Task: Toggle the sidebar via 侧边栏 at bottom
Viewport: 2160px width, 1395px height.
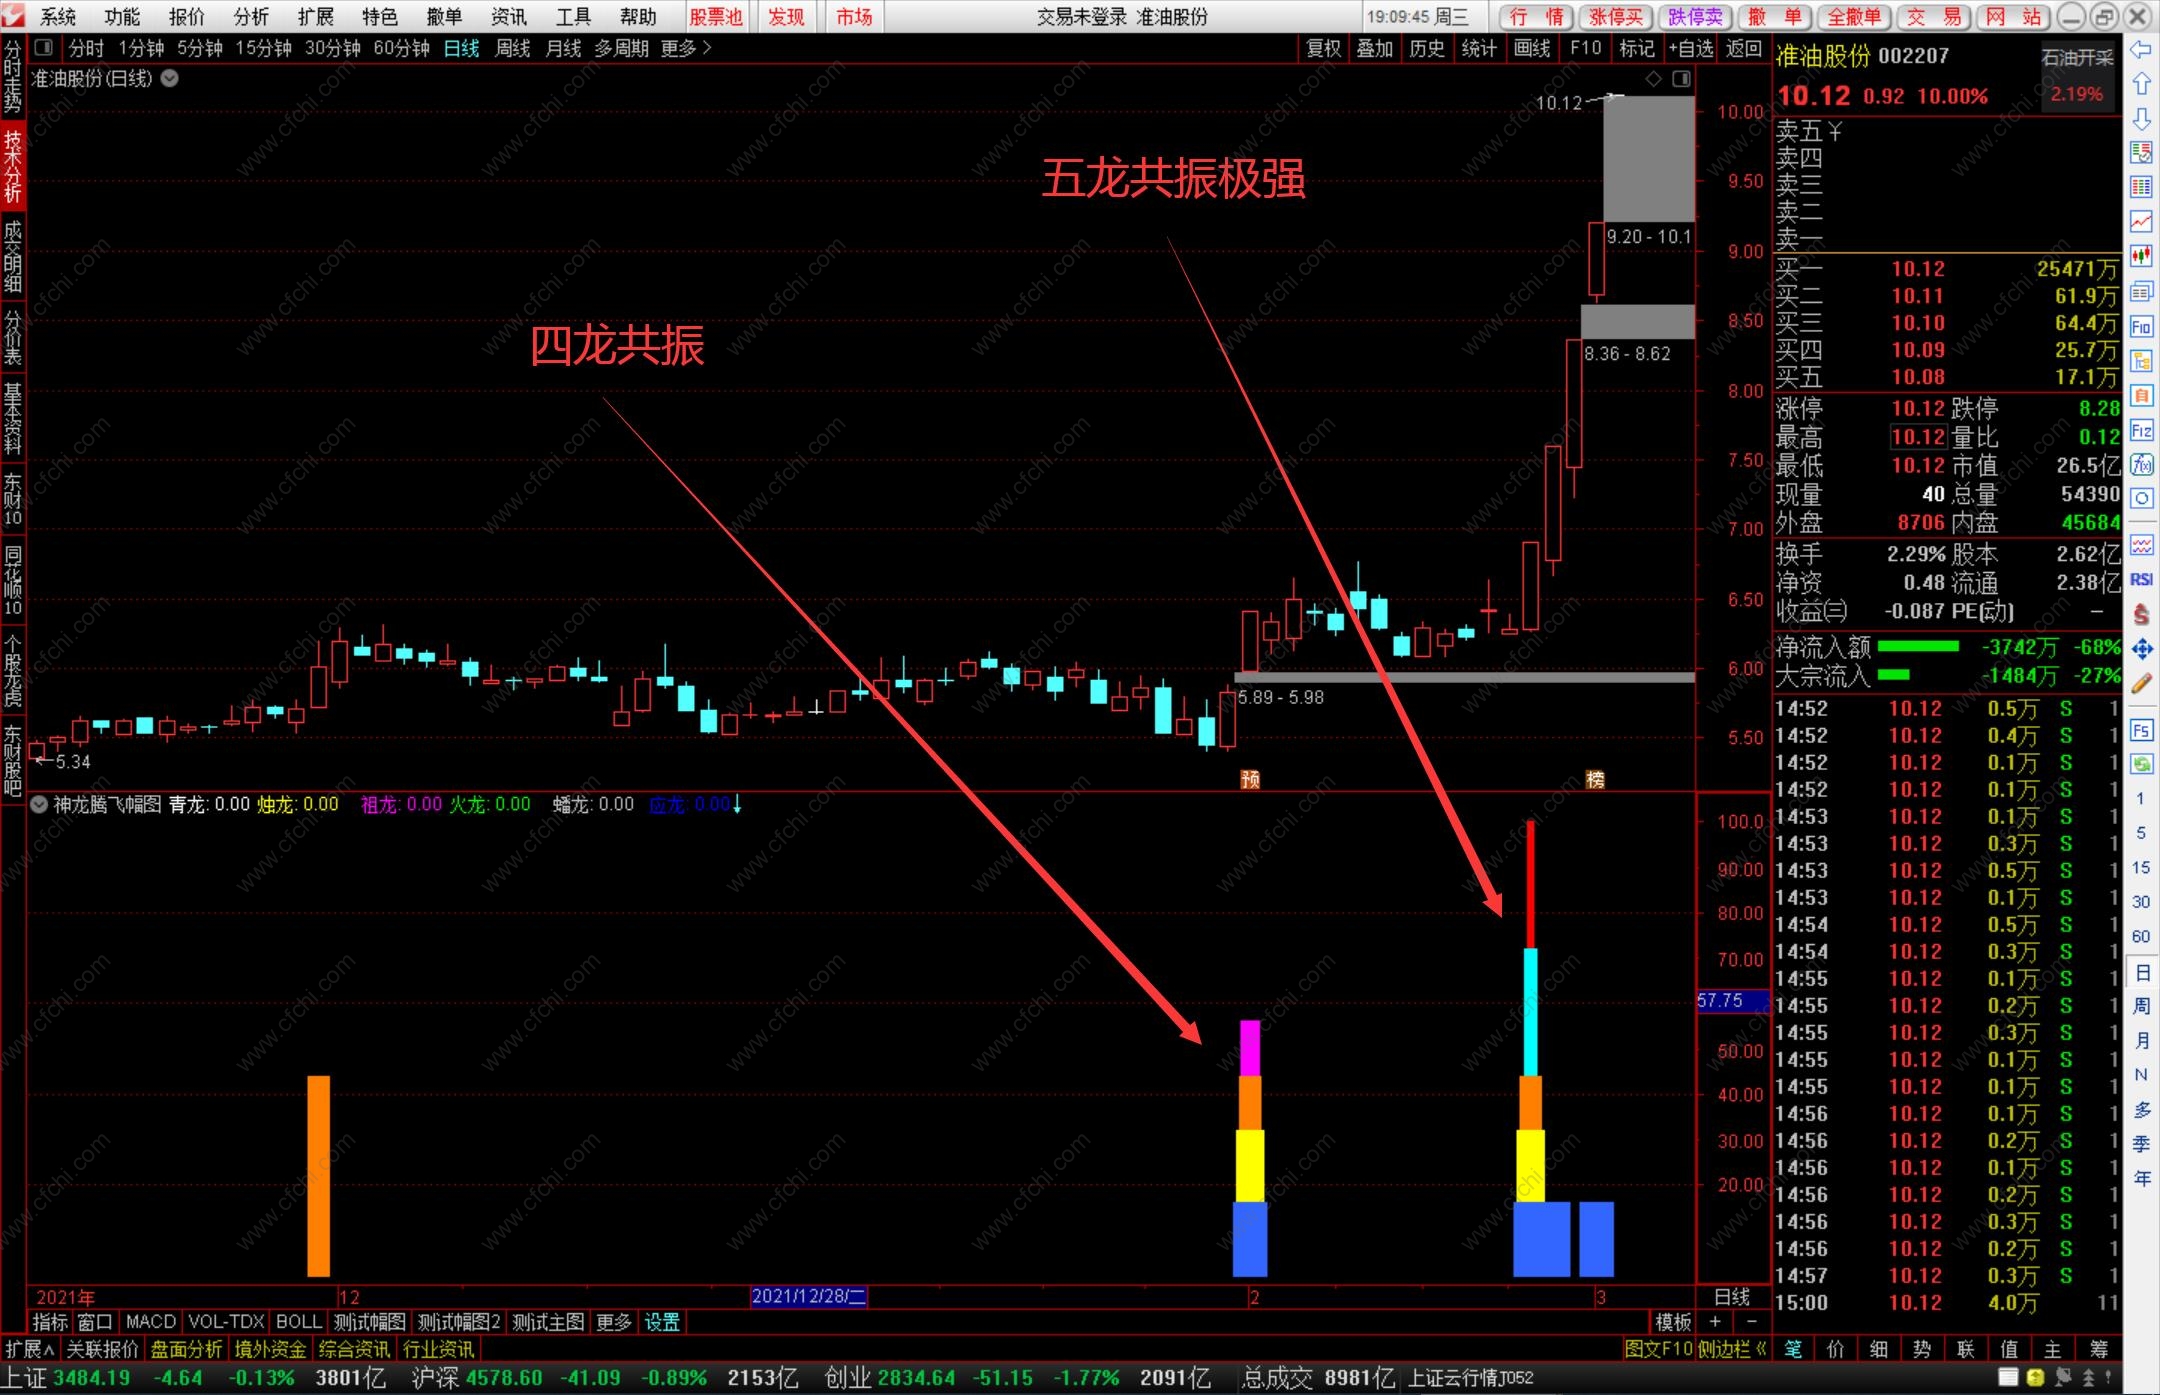Action: click(1732, 1349)
